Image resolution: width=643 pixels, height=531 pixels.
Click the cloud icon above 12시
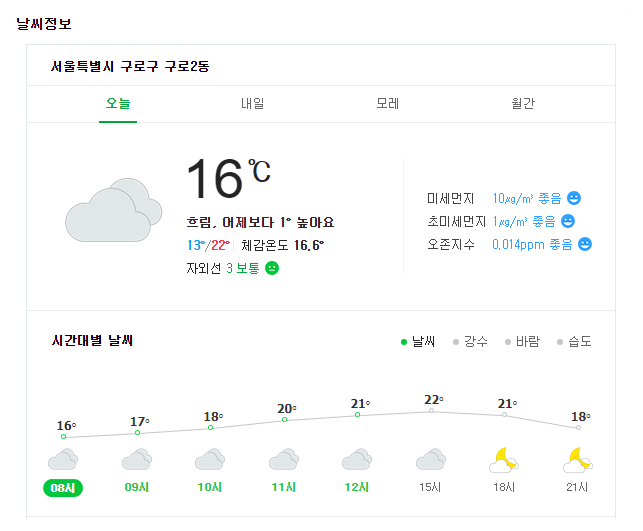357,459
